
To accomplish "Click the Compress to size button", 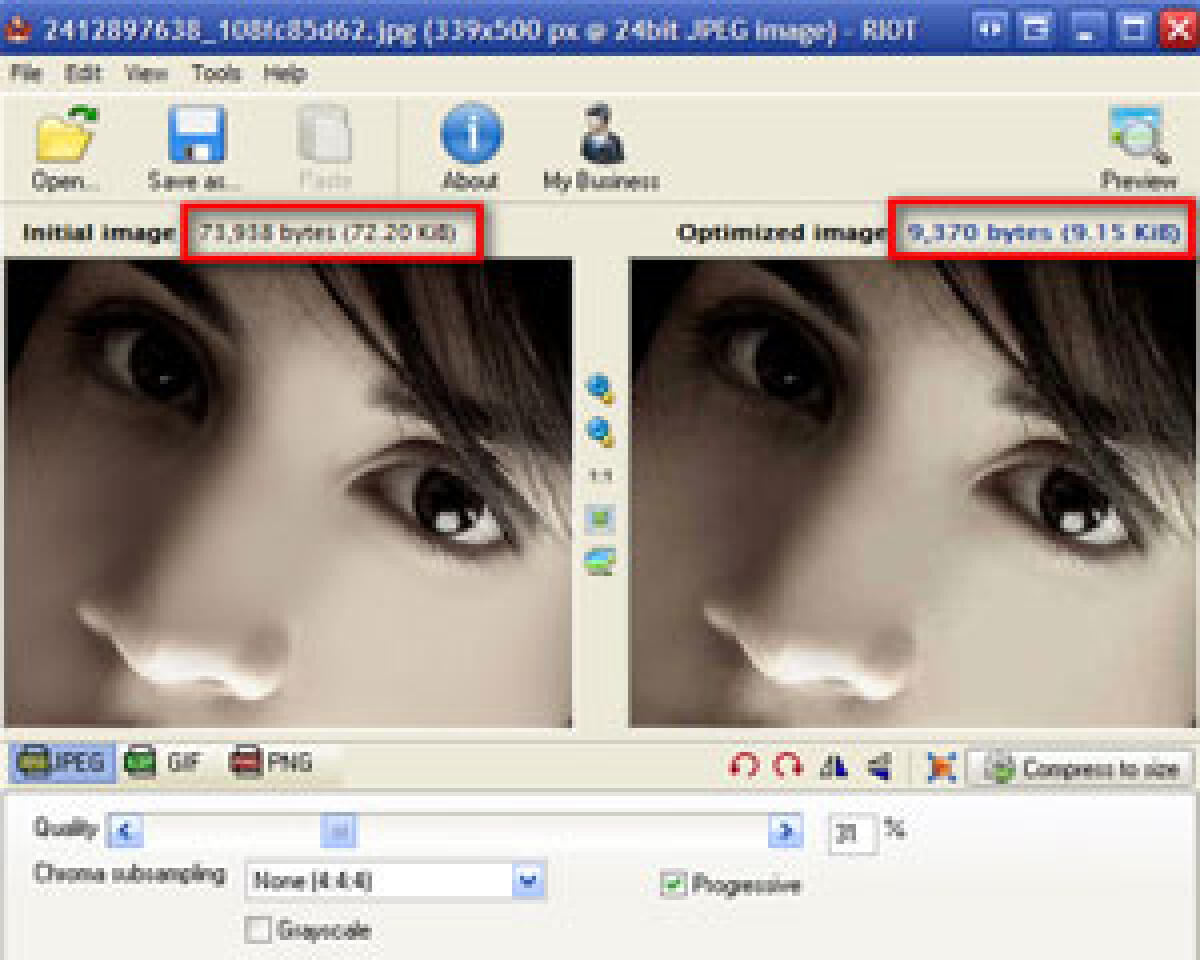I will pyautogui.click(x=1081, y=768).
